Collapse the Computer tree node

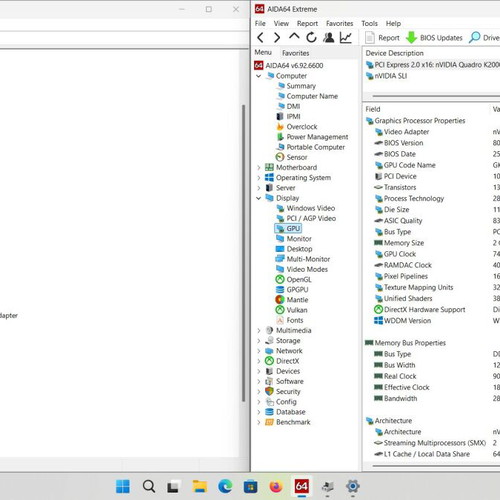259,76
